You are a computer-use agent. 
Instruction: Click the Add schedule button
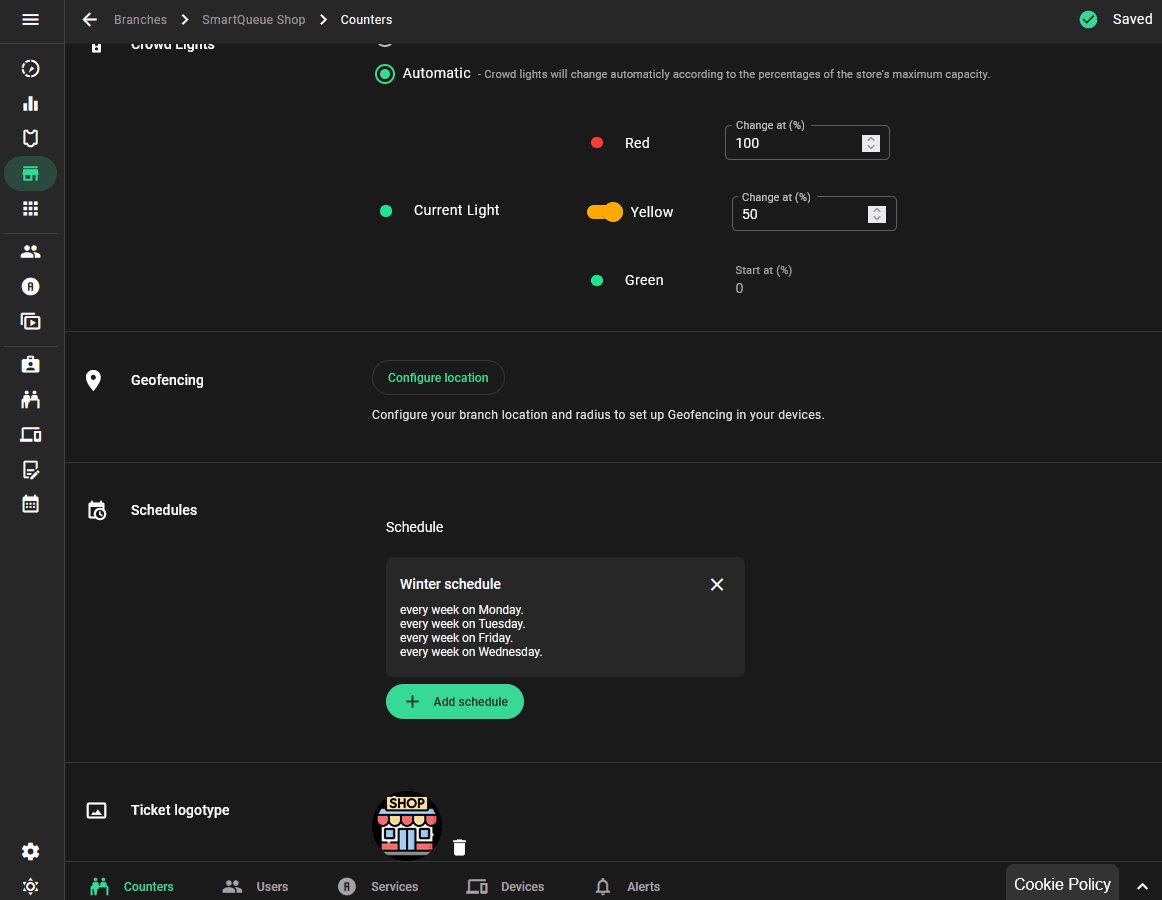[x=455, y=702]
